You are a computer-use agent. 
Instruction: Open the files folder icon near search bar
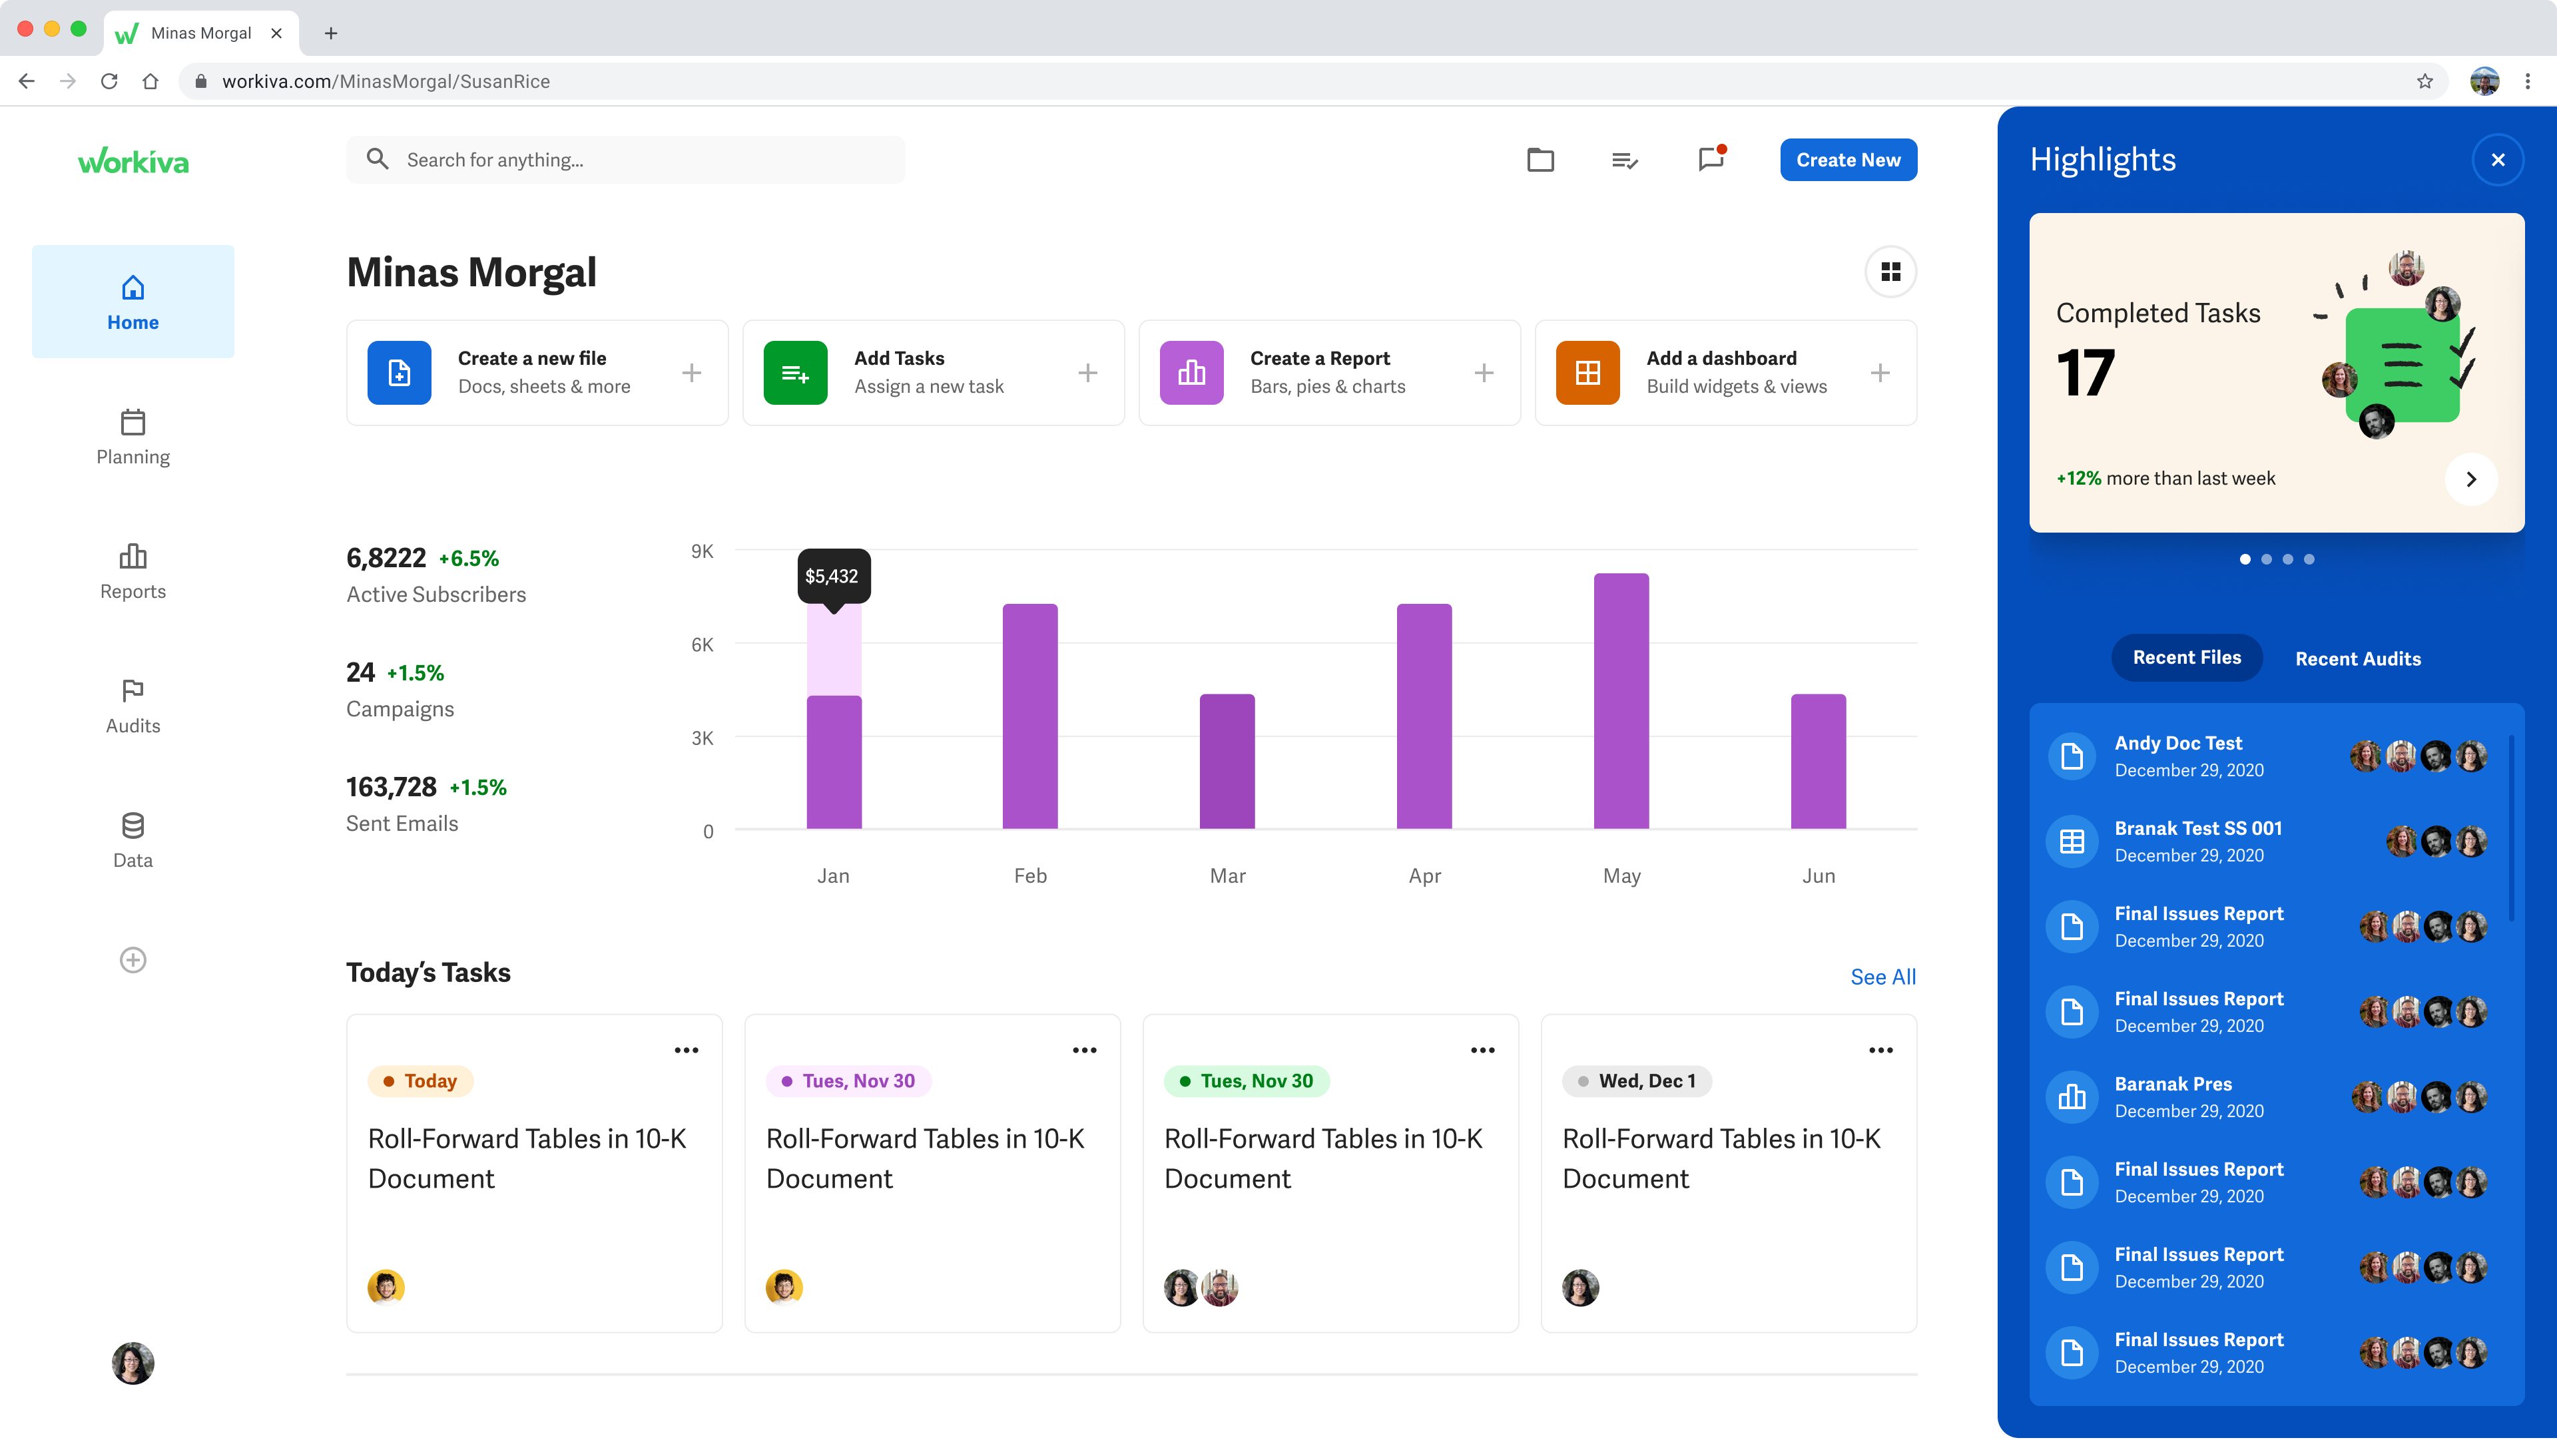tap(1539, 160)
